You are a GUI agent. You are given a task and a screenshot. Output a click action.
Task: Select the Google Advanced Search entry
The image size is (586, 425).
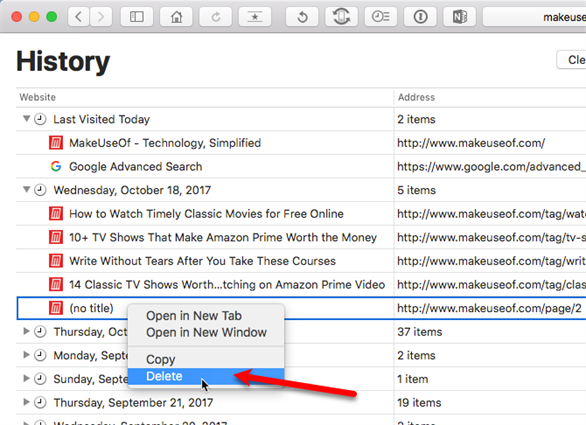[x=136, y=166]
